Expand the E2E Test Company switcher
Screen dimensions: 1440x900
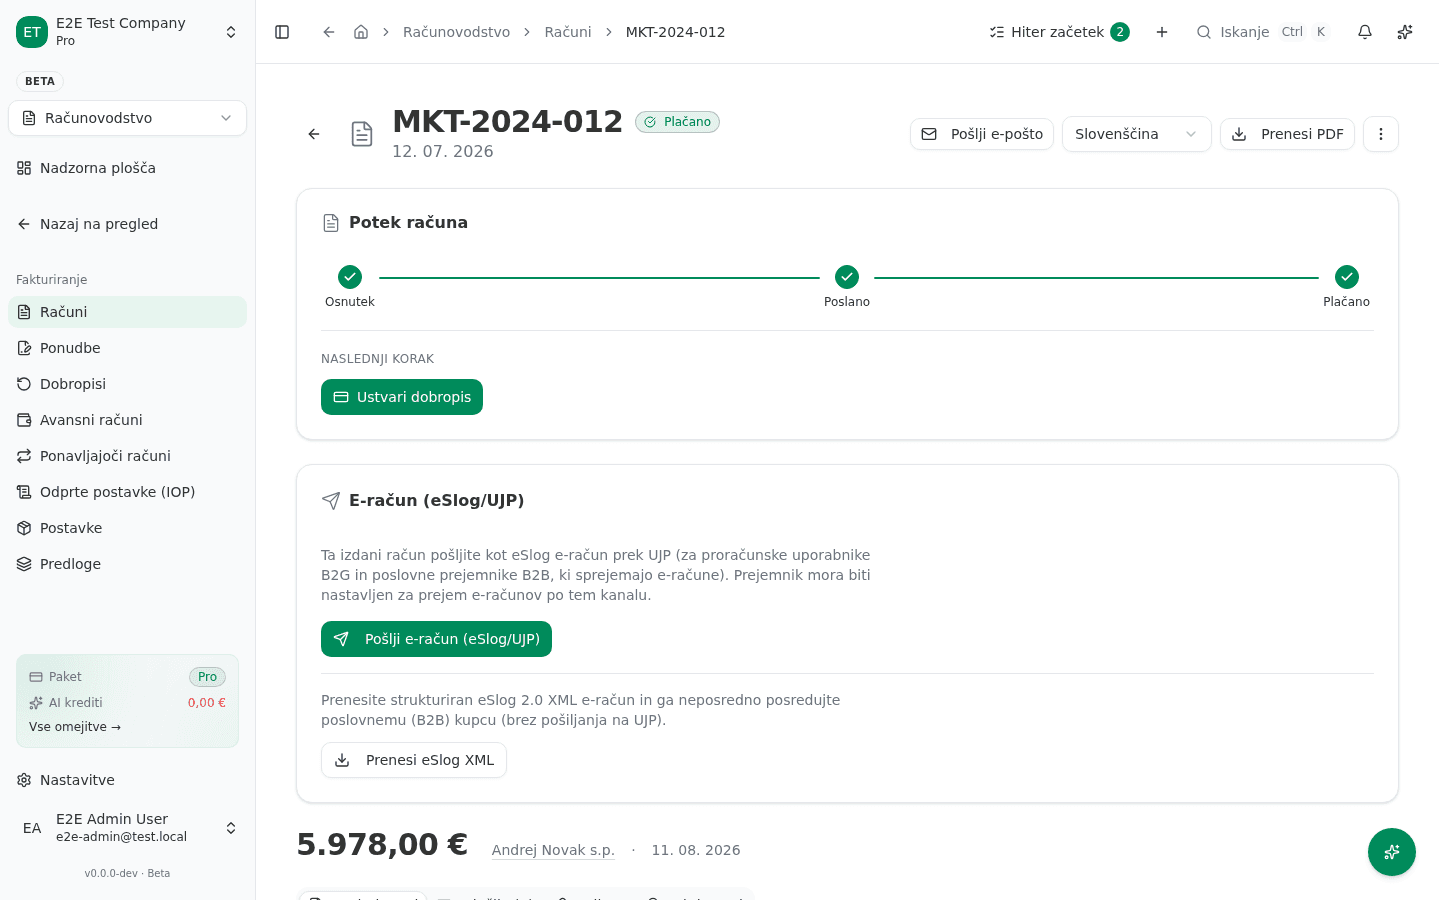coord(127,32)
